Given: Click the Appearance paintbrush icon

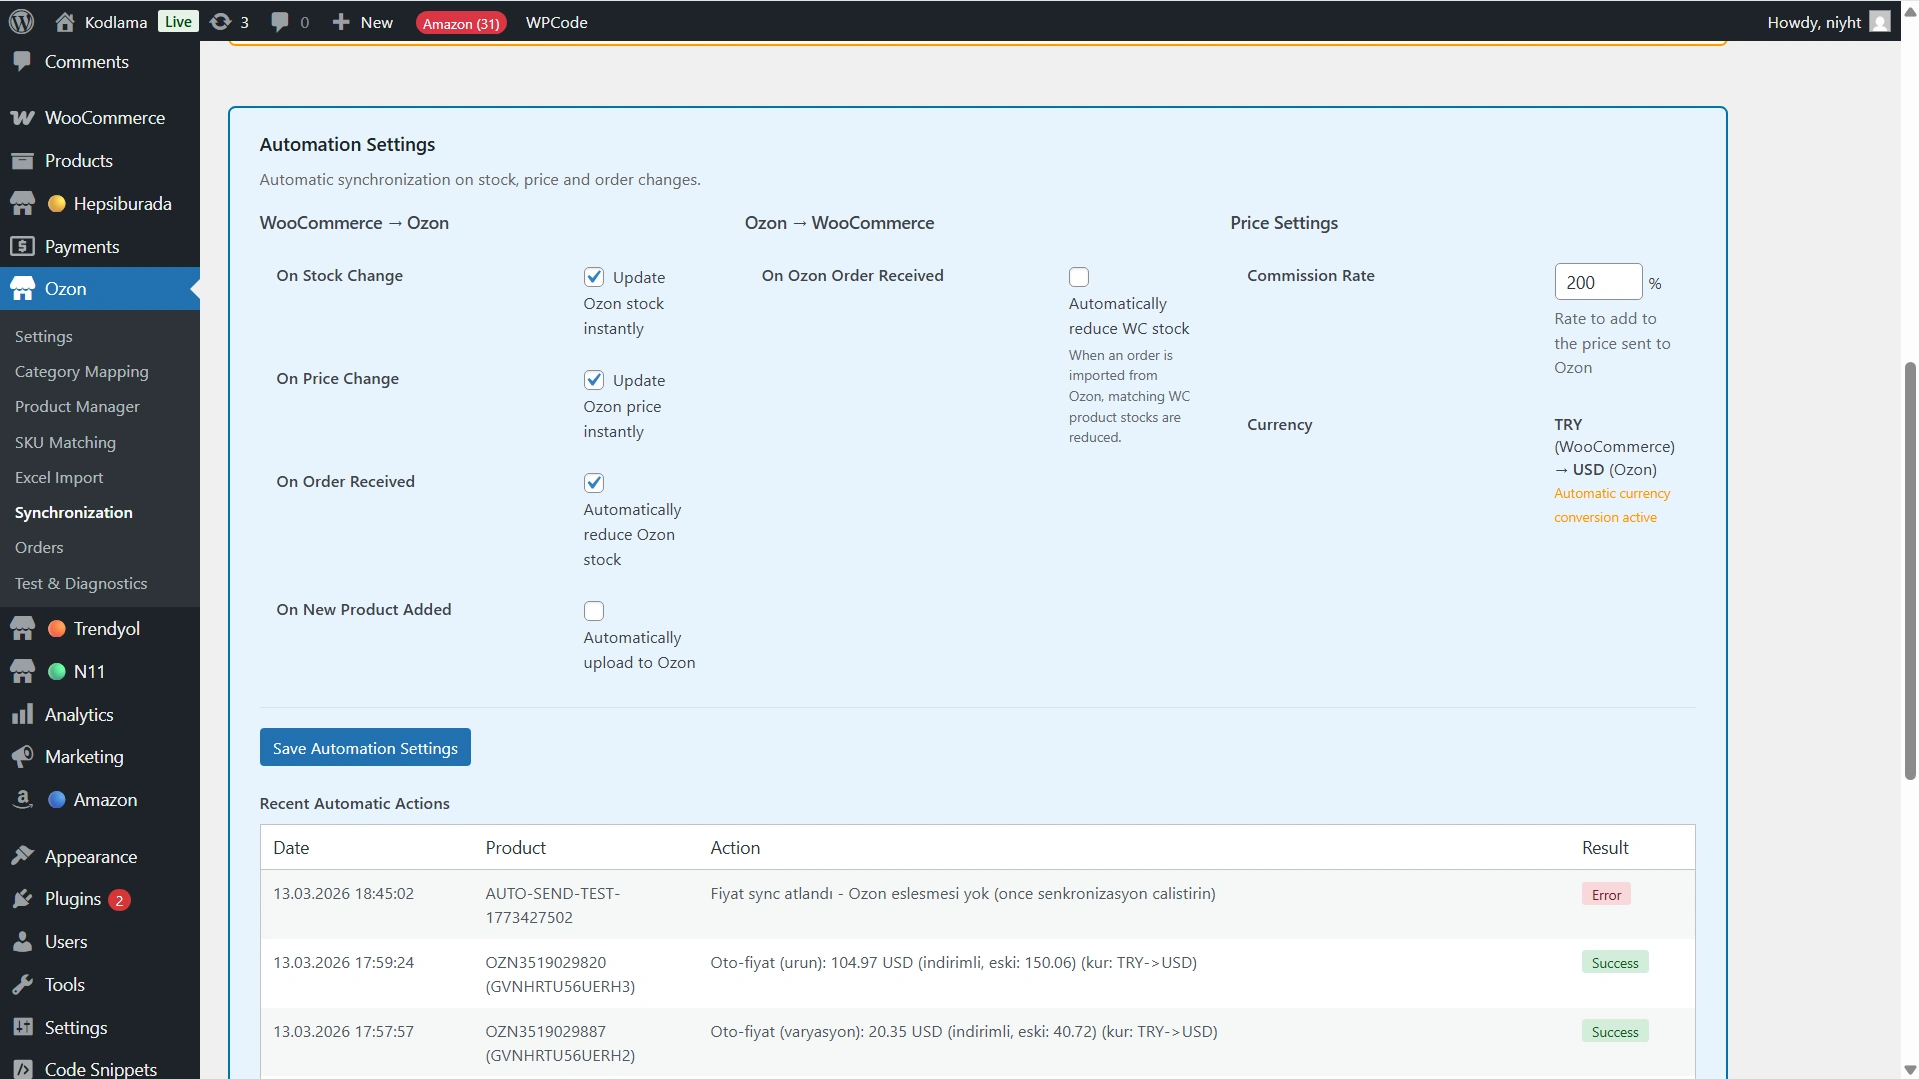Looking at the screenshot, I should coord(22,856).
